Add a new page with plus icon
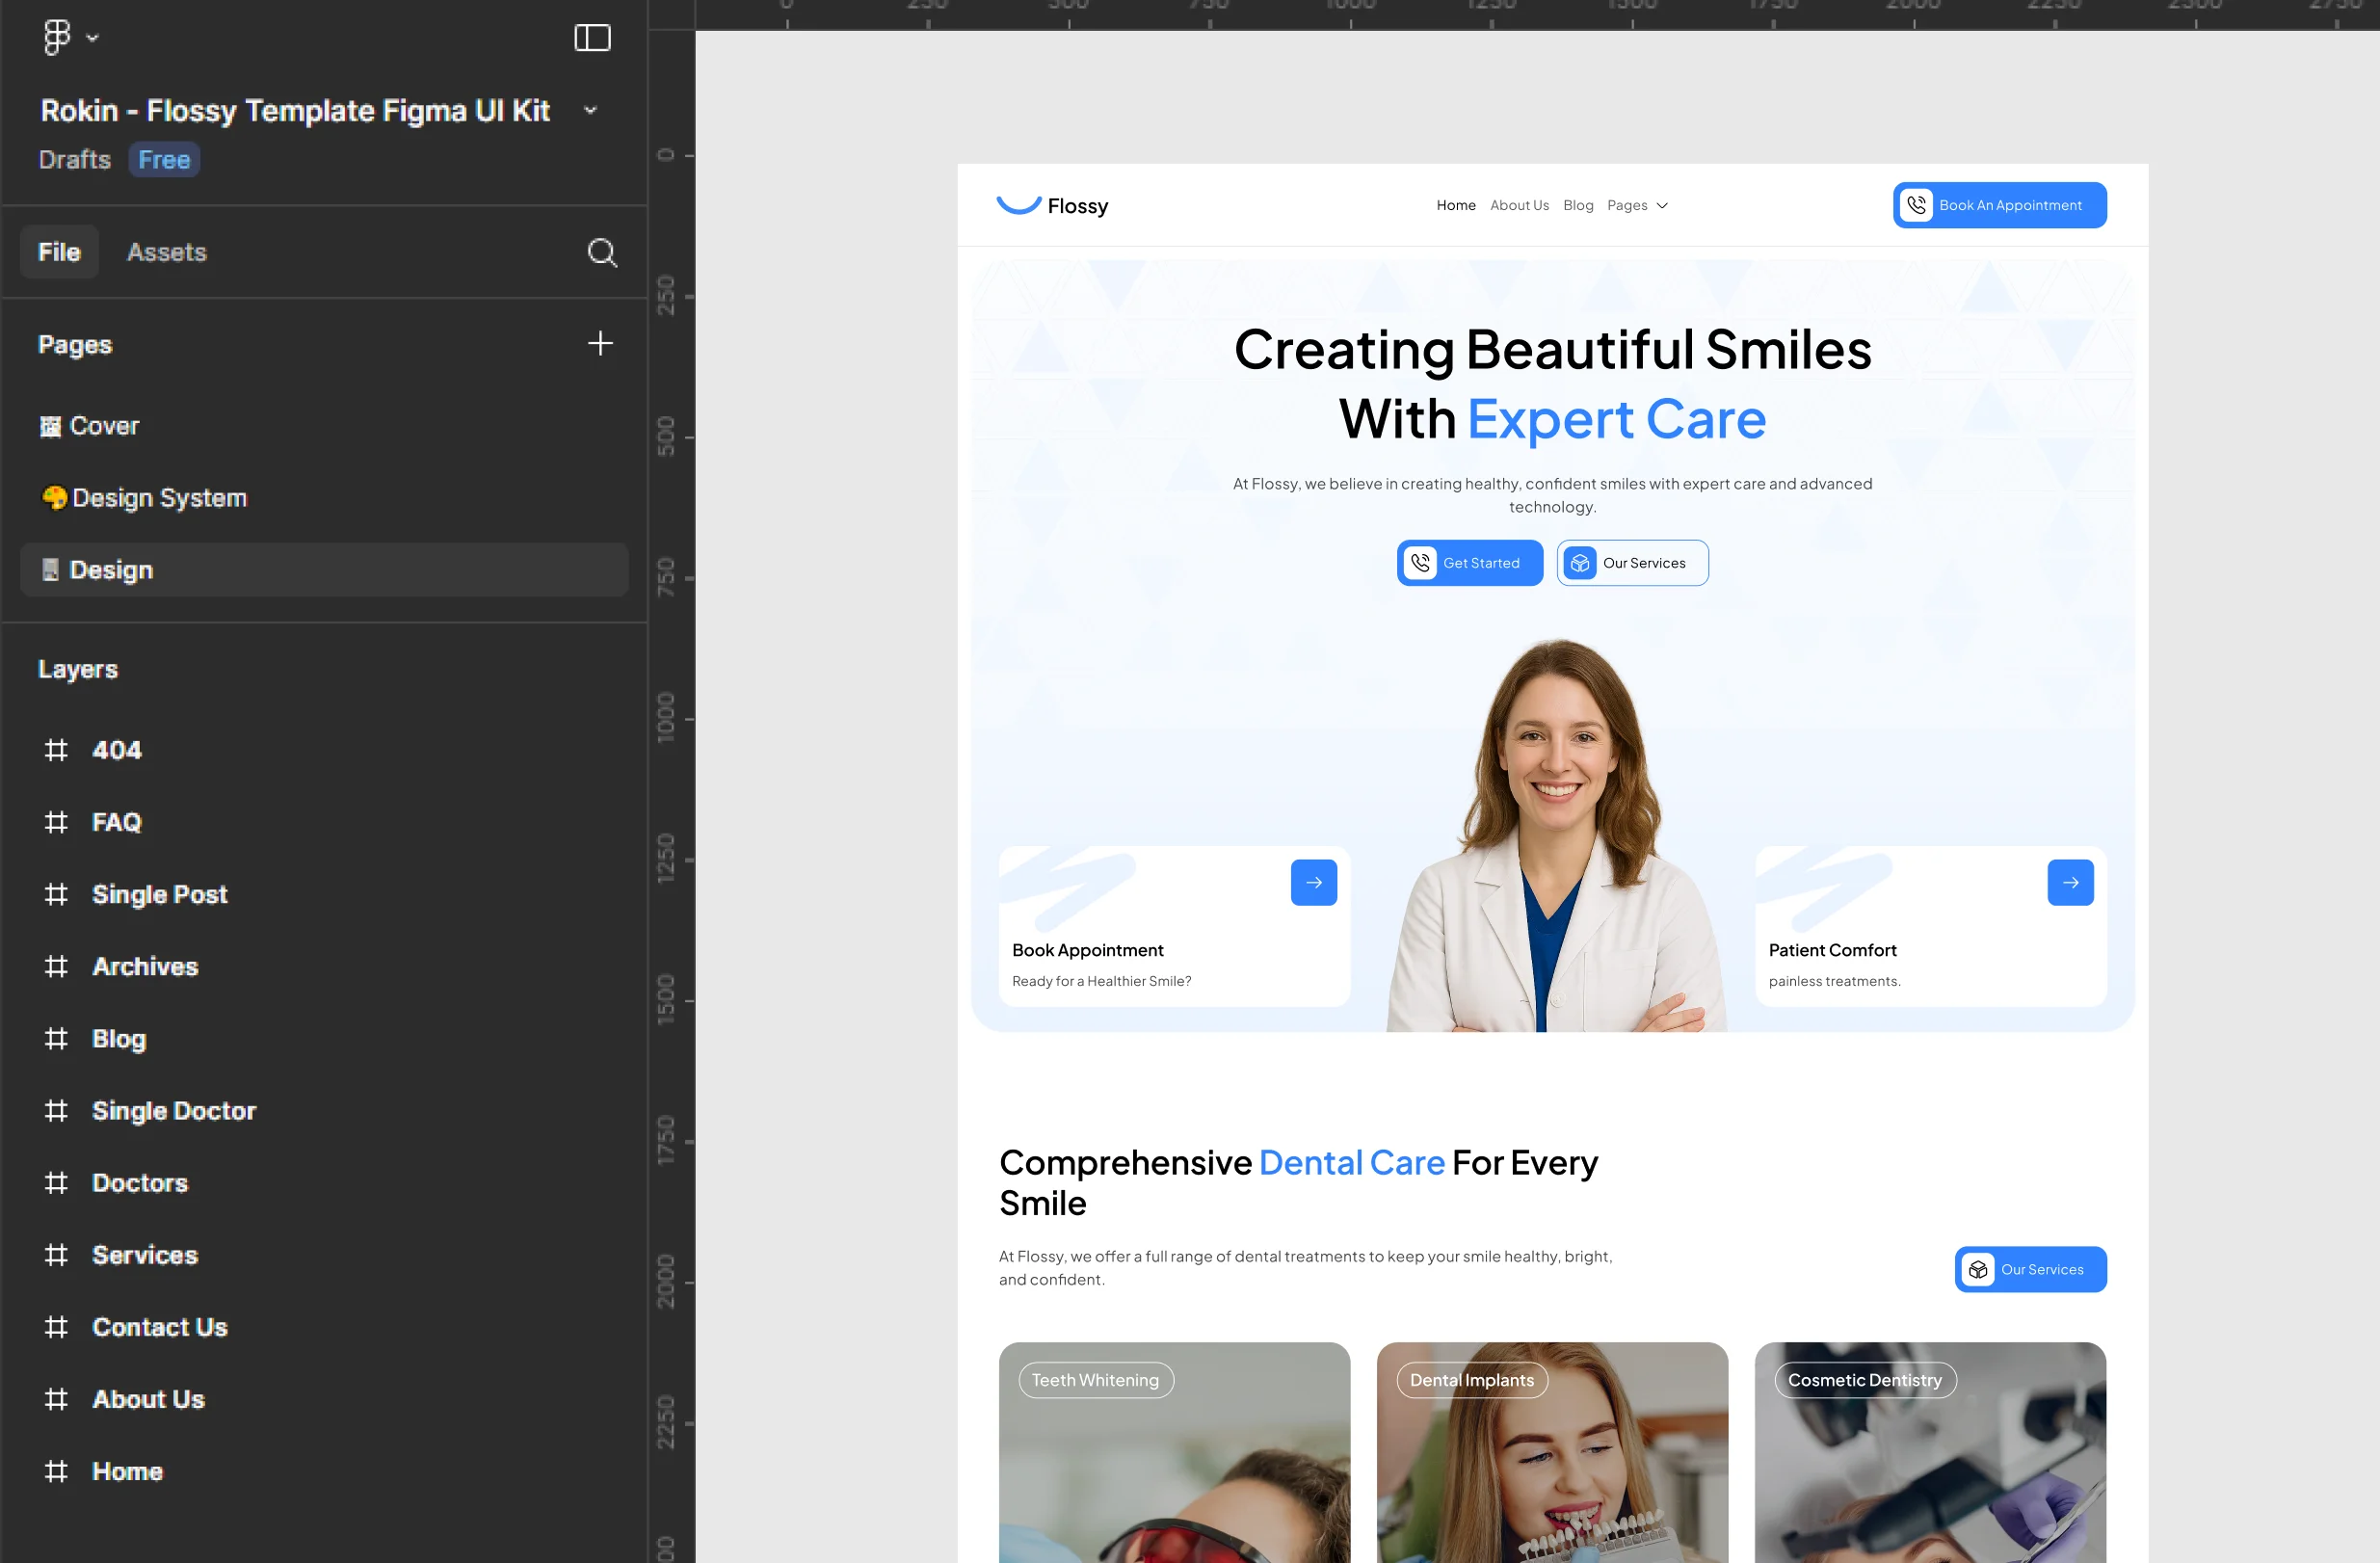Image resolution: width=2380 pixels, height=1563 pixels. [600, 344]
